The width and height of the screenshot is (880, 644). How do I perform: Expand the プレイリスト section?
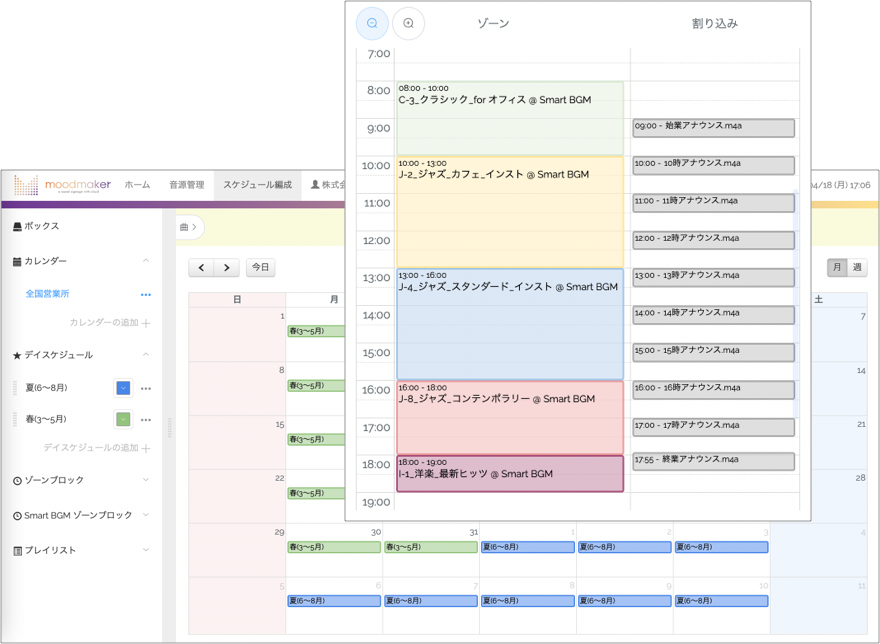146,550
